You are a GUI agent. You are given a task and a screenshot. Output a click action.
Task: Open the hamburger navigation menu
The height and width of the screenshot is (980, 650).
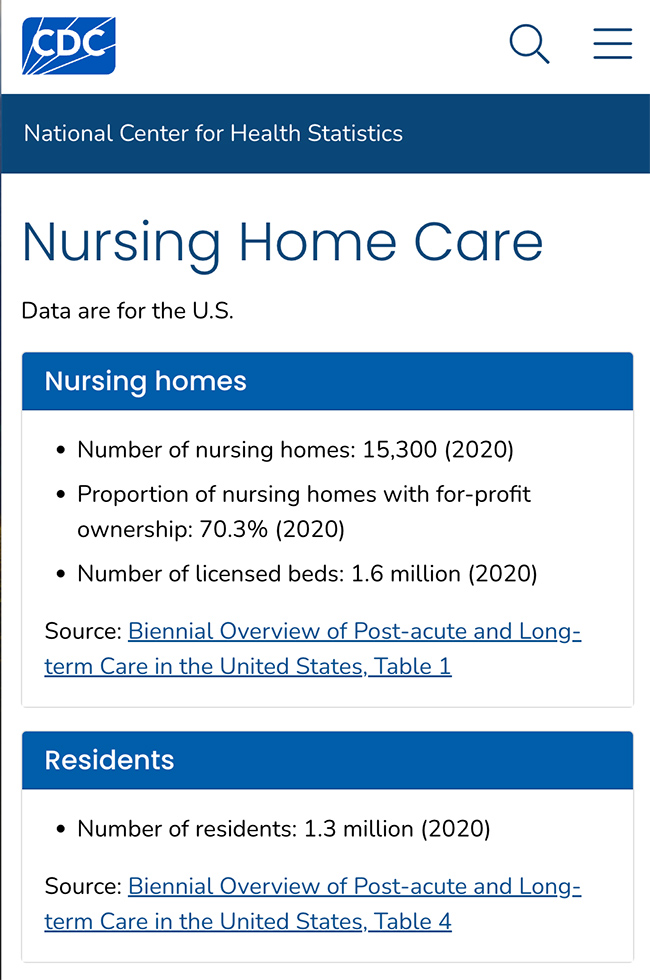pos(612,44)
